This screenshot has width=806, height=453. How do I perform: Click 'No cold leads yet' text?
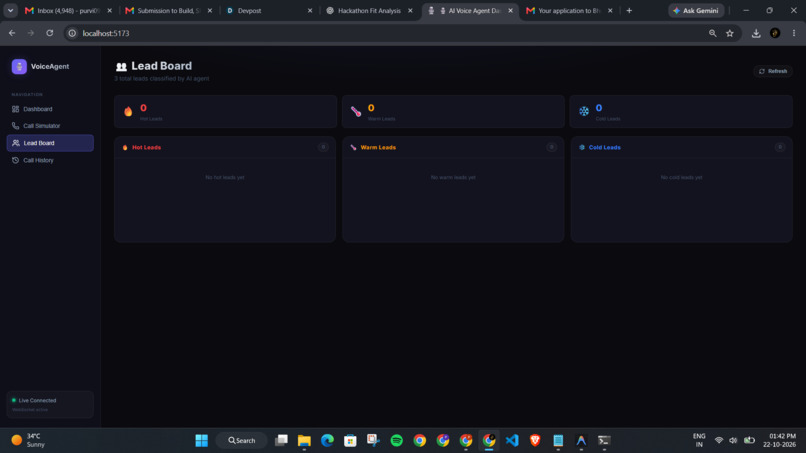(681, 177)
